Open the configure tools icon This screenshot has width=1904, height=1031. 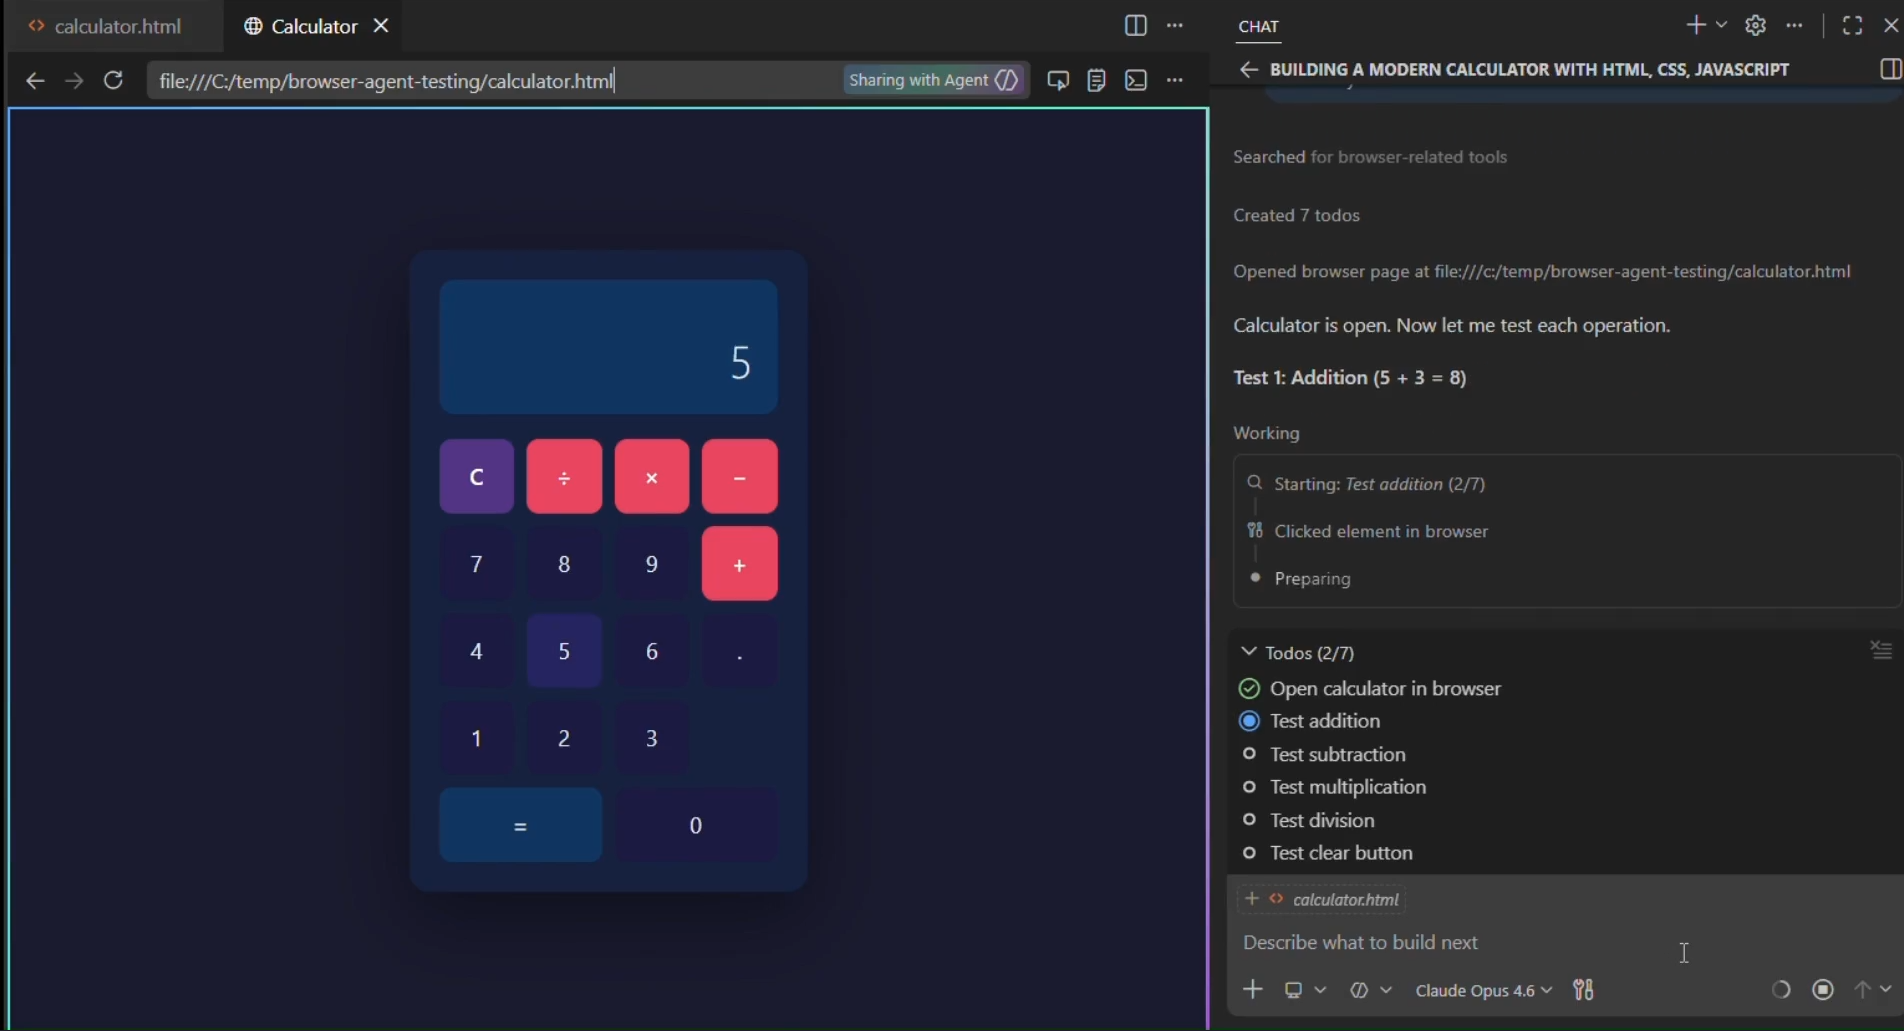1583,990
